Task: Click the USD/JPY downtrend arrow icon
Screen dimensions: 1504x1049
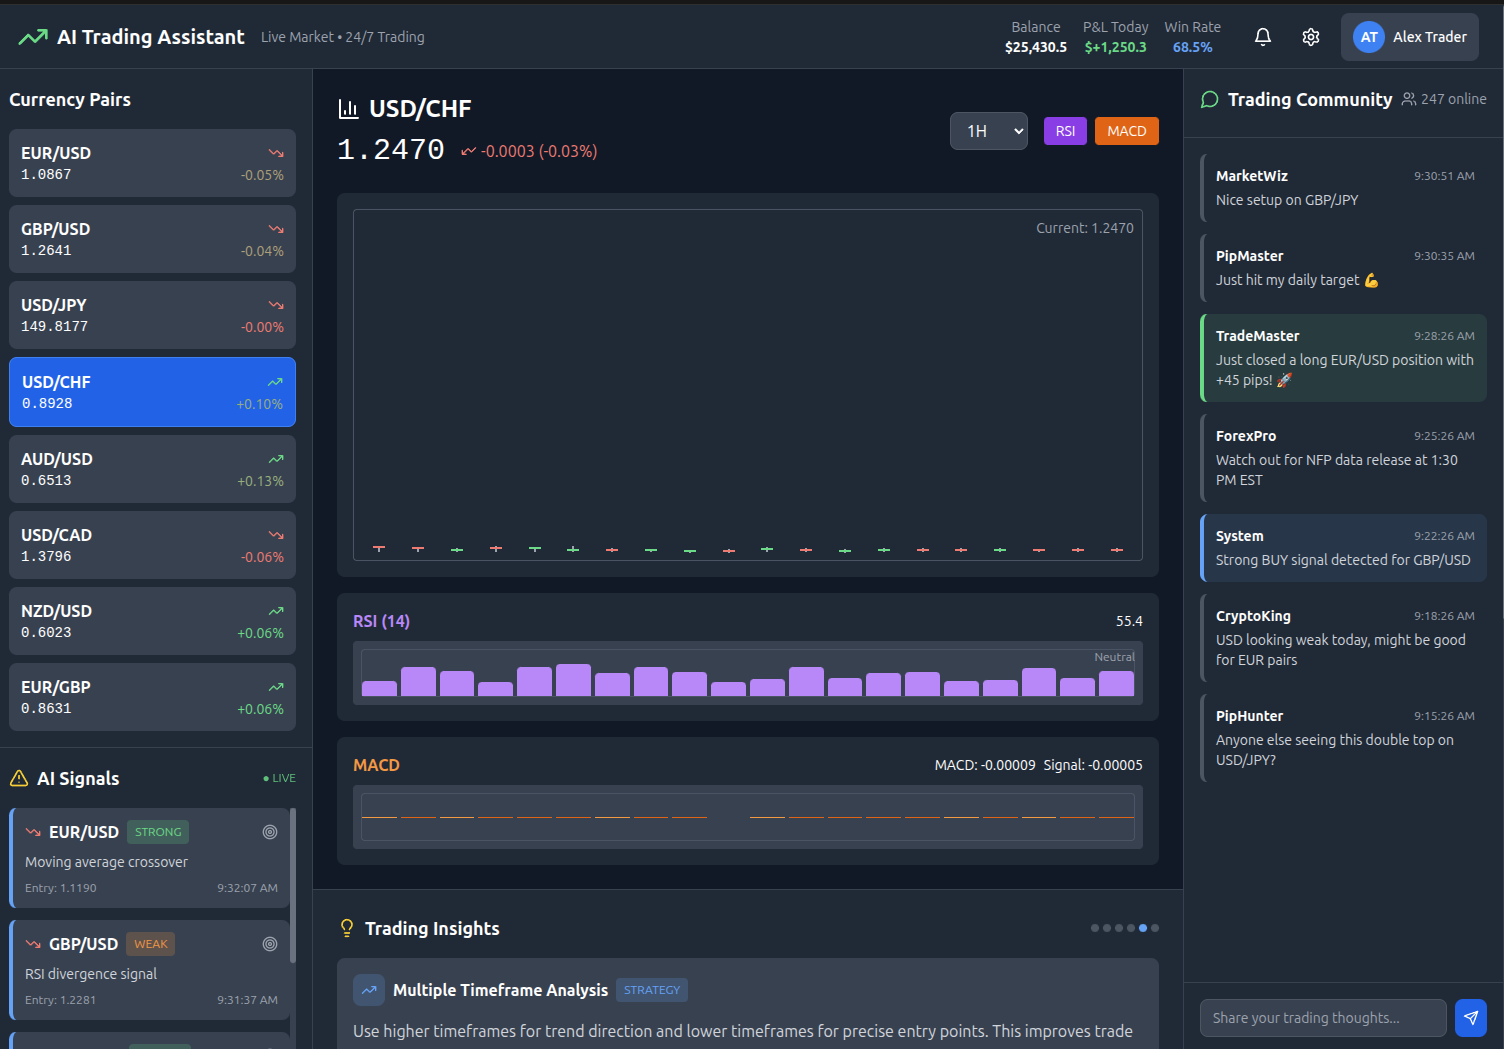Action: pyautogui.click(x=276, y=305)
